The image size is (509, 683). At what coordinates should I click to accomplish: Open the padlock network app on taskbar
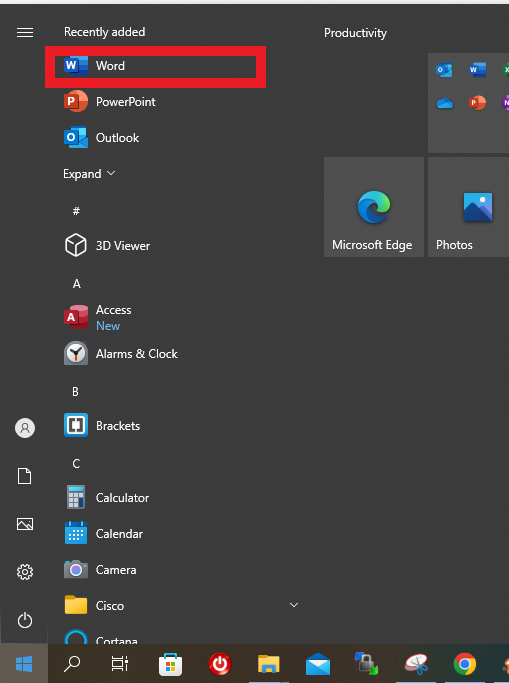366,663
